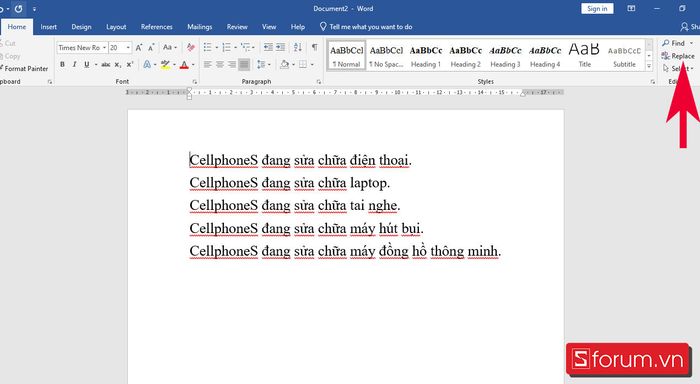The image size is (700, 384).
Task: Click the Bullets list icon
Action: pyautogui.click(x=208, y=47)
